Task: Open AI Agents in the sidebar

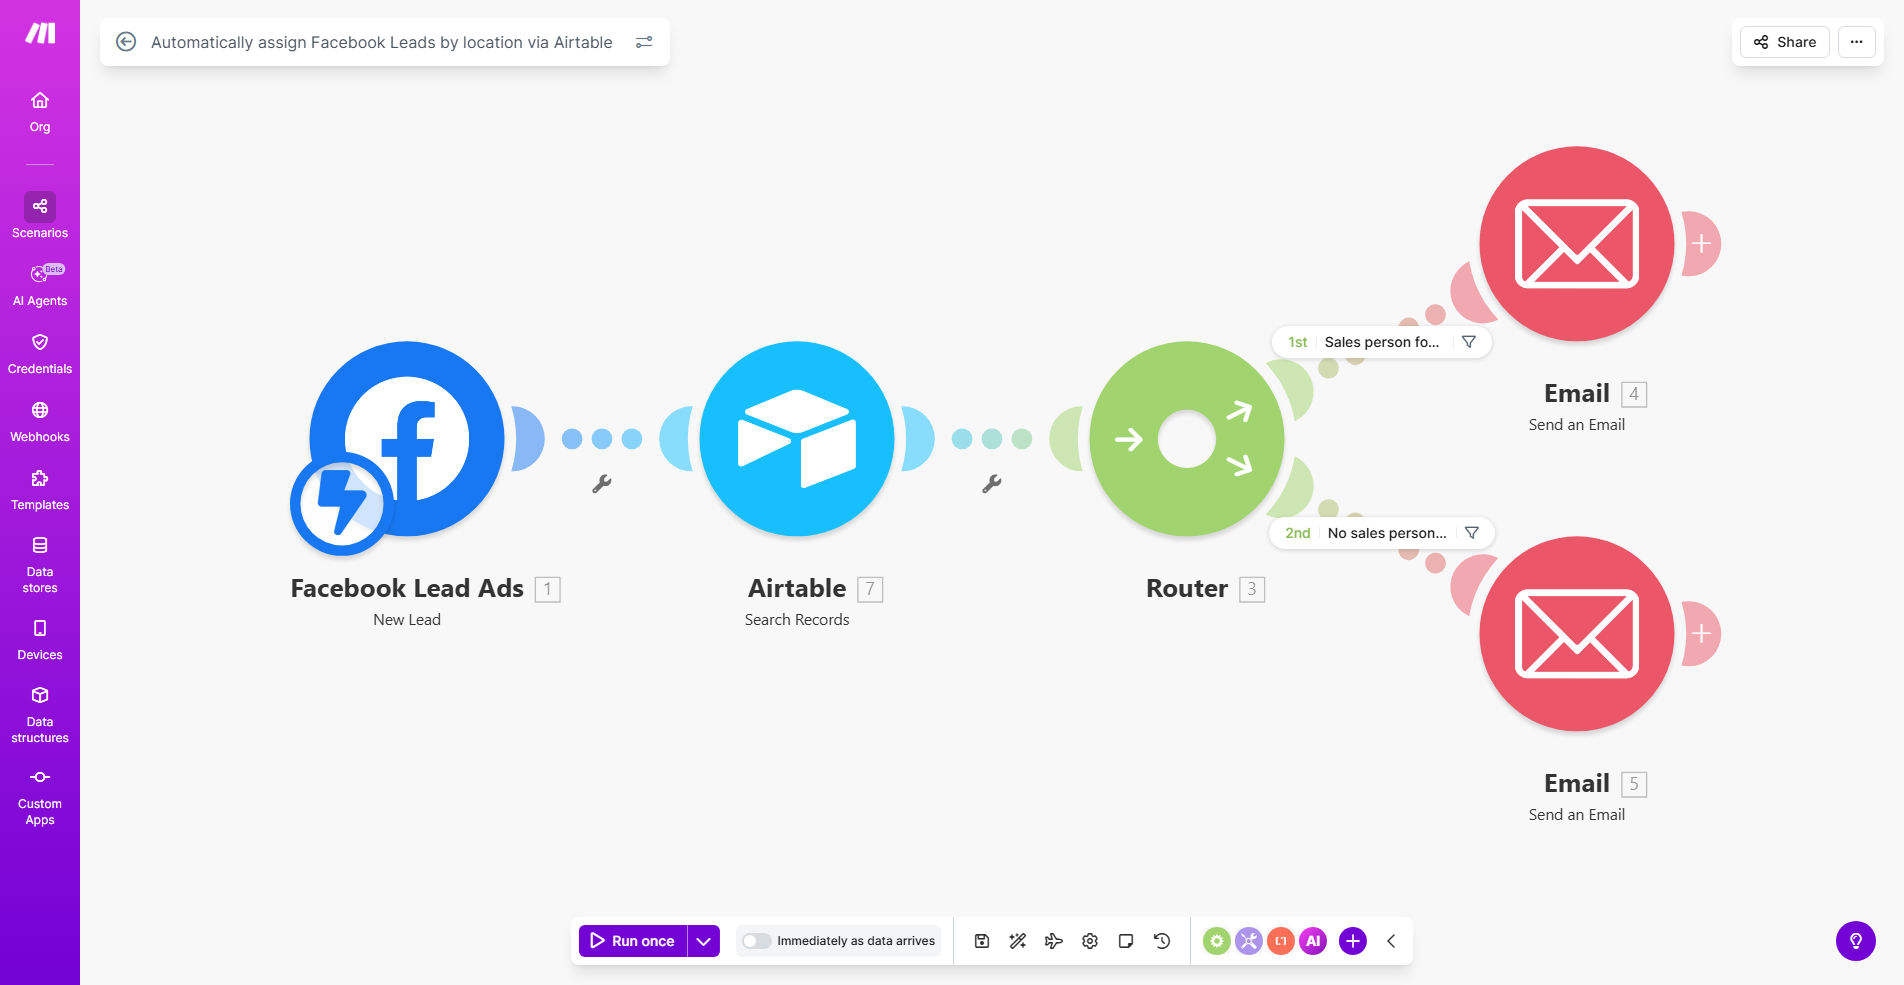Action: coord(40,285)
